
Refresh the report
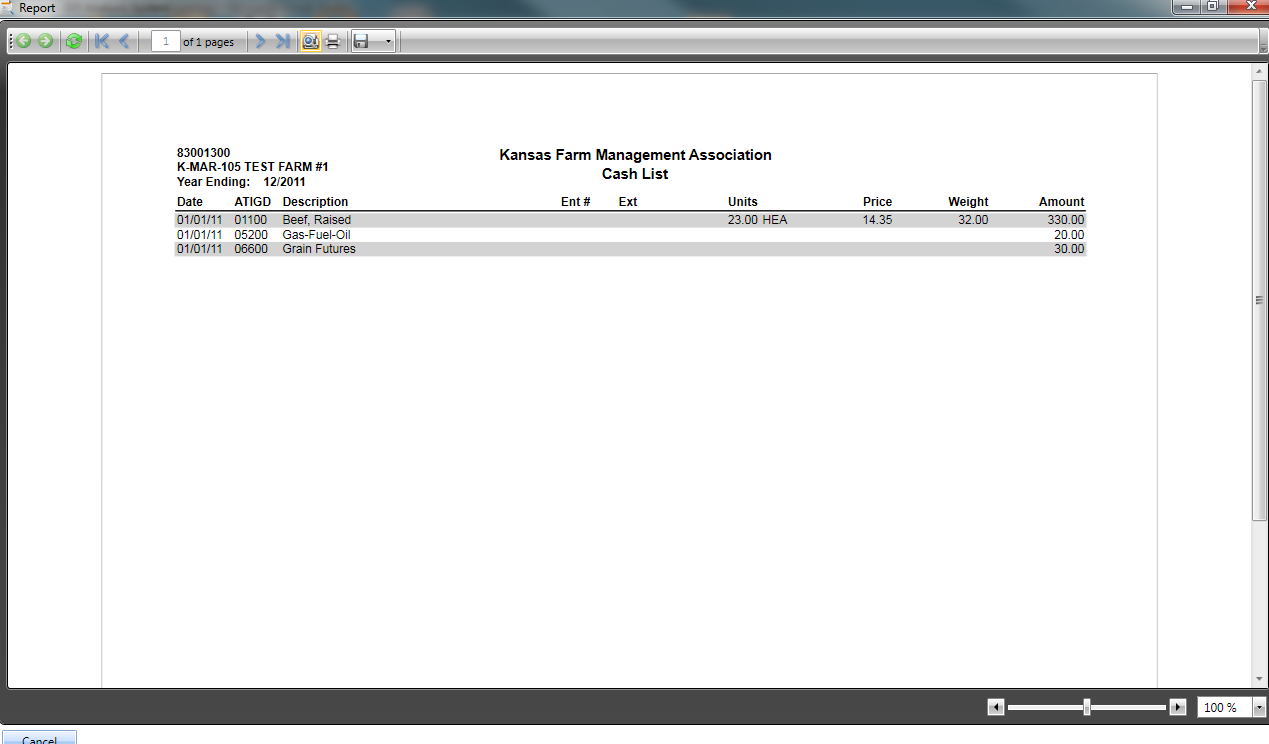coord(73,41)
